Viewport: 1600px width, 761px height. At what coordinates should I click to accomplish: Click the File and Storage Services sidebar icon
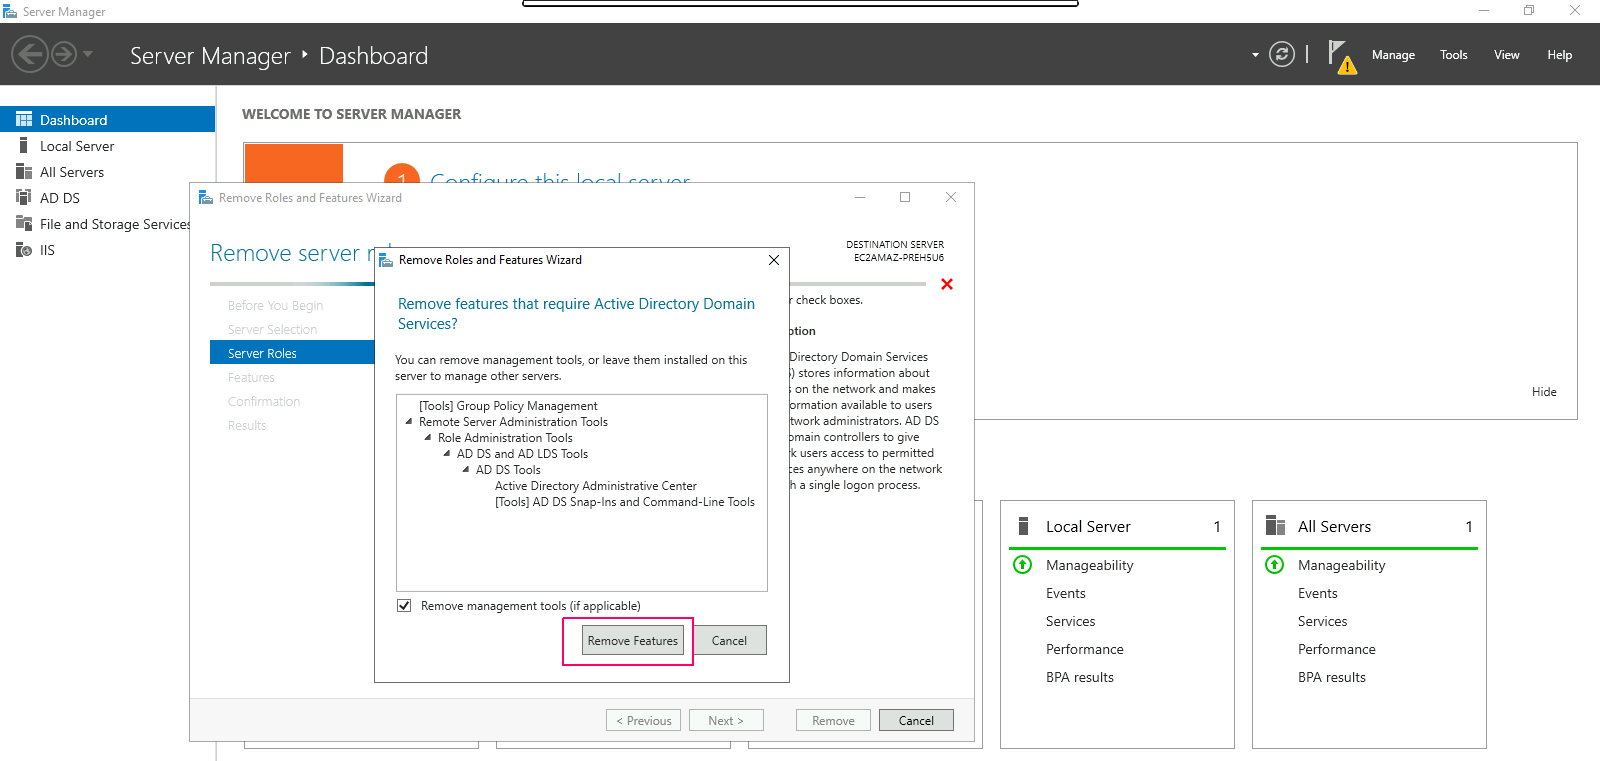tap(24, 224)
